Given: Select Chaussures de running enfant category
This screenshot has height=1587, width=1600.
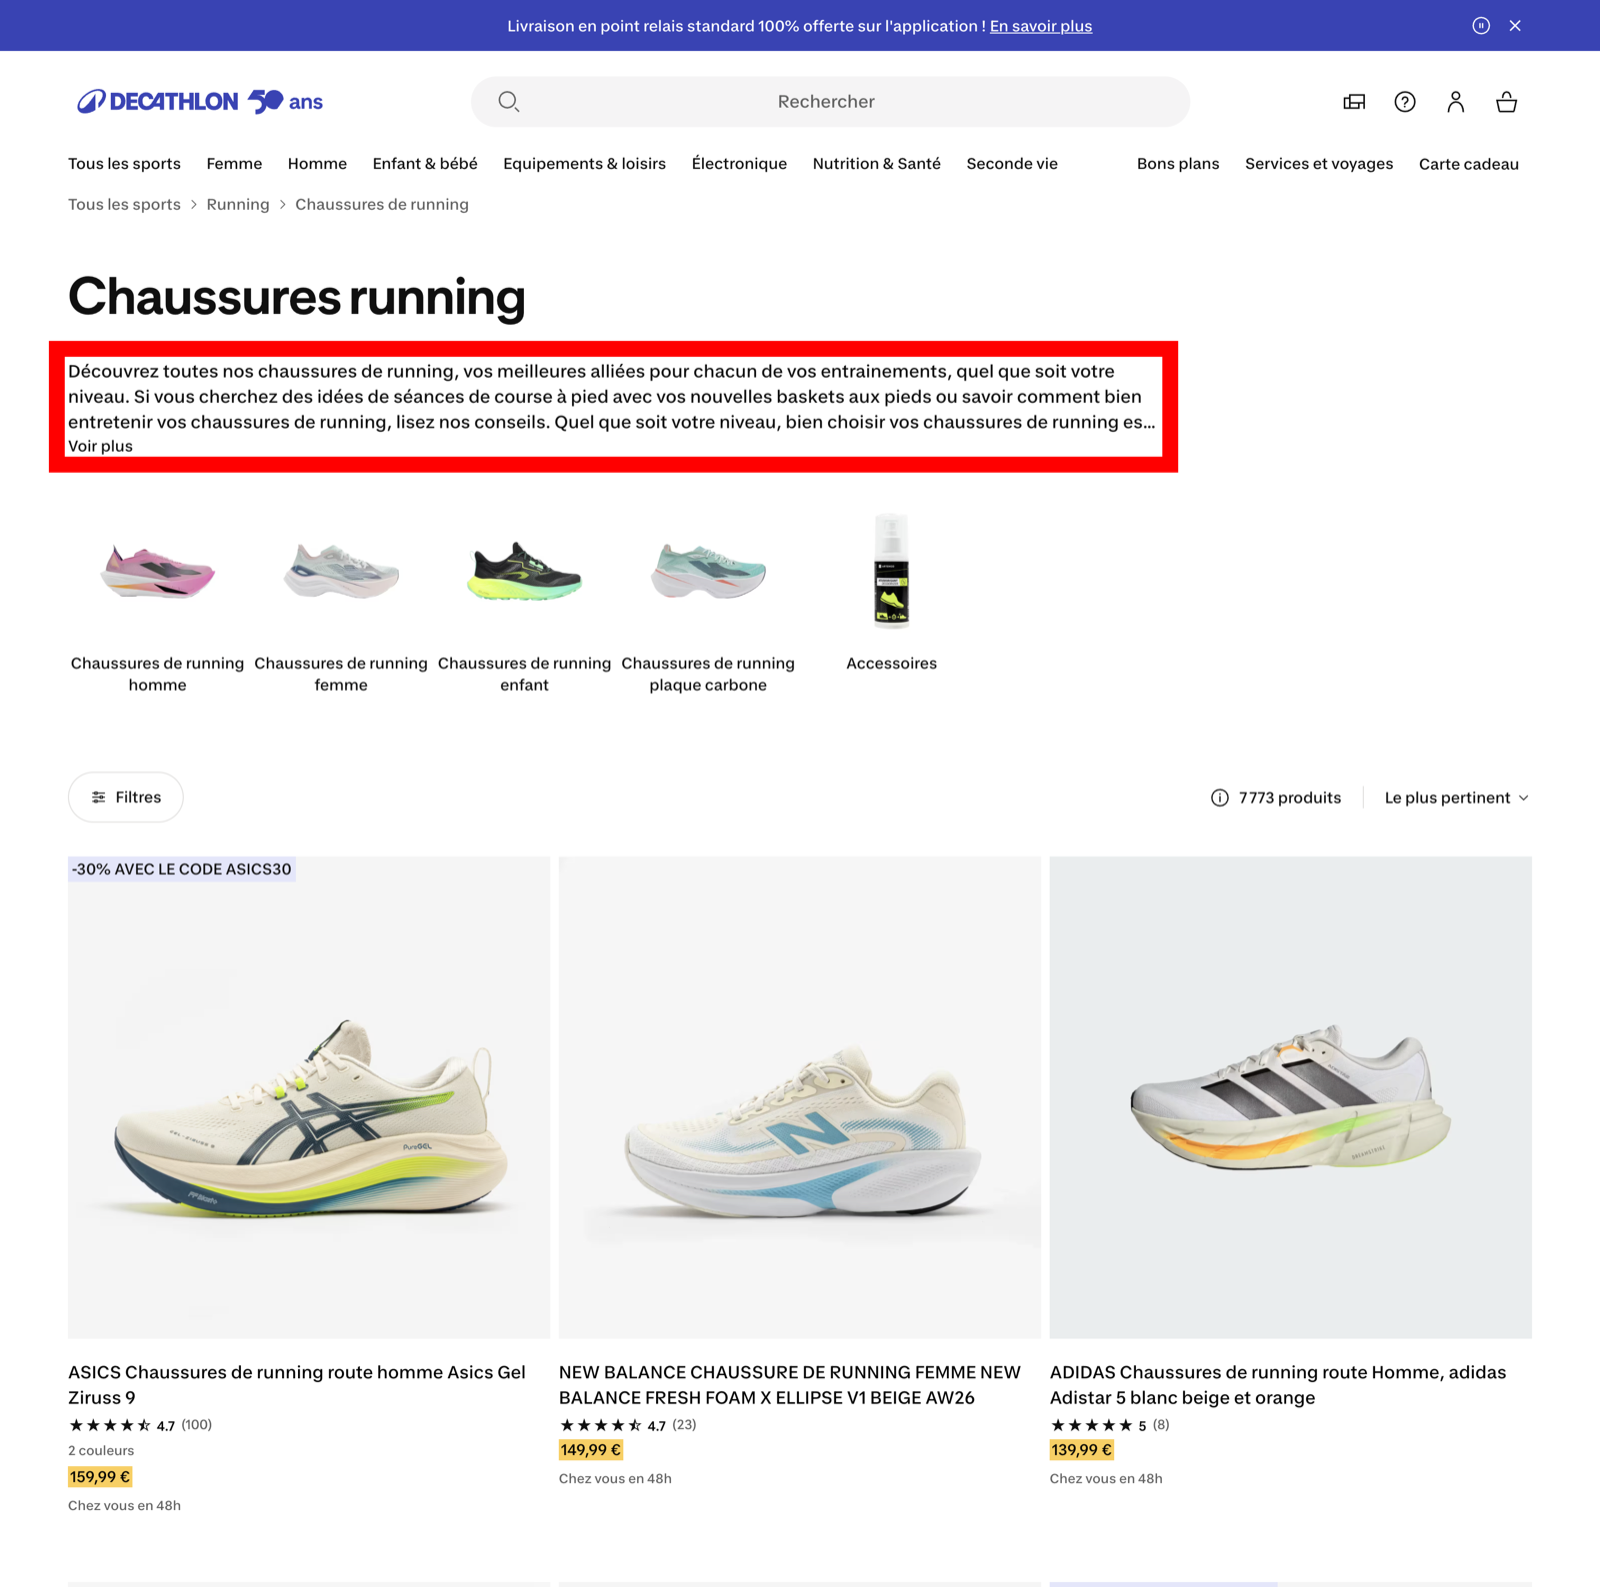Looking at the screenshot, I should (524, 603).
